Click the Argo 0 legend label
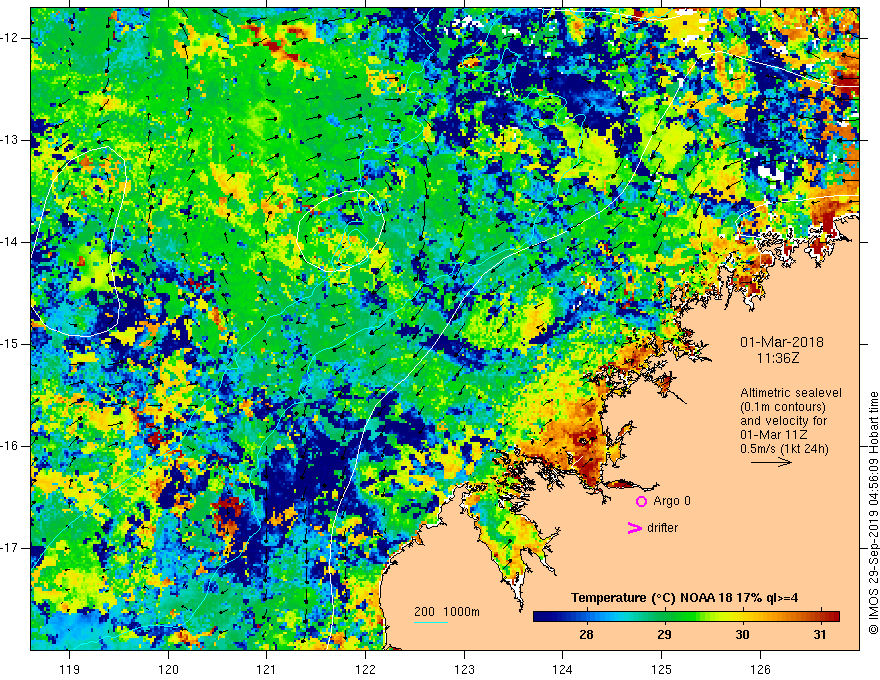This screenshot has width=880, height=680. click(x=672, y=501)
